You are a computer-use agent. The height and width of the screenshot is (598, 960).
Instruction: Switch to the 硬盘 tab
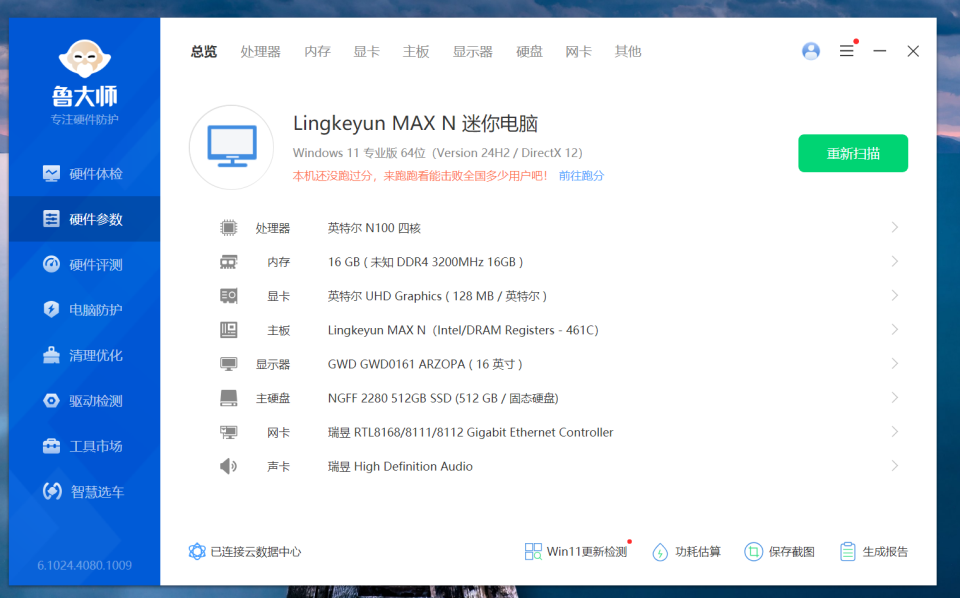click(529, 51)
